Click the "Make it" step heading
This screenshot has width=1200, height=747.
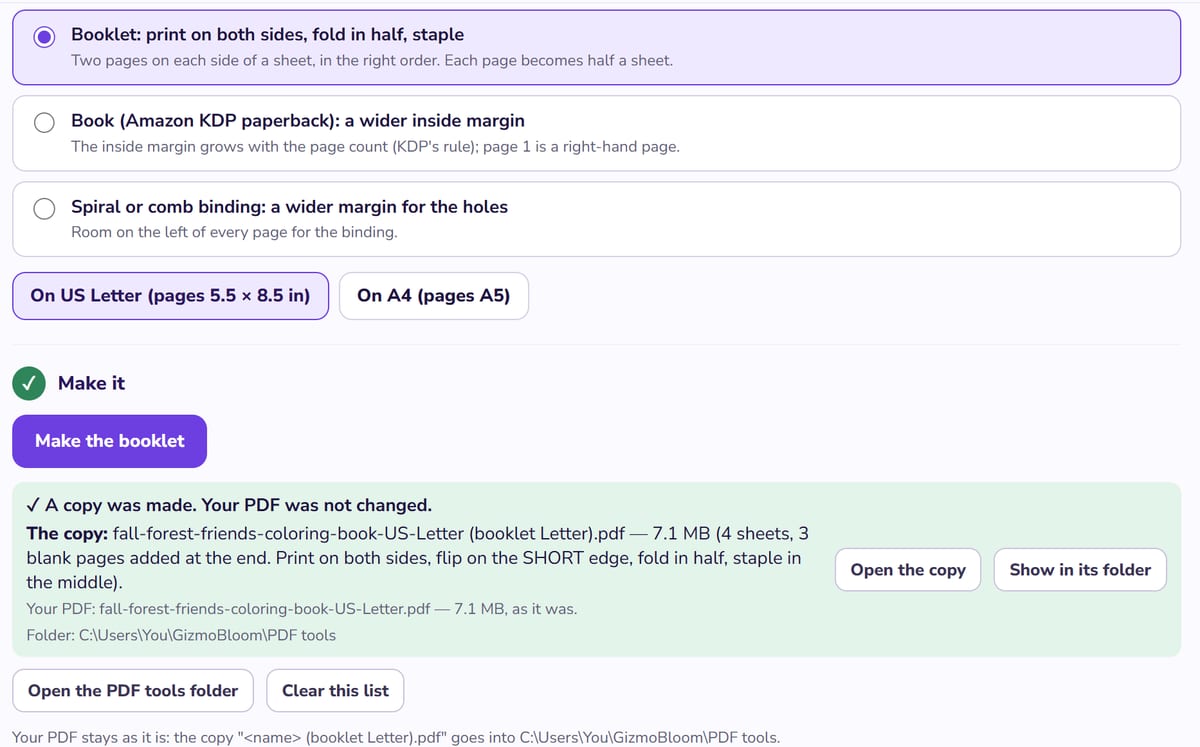[92, 383]
